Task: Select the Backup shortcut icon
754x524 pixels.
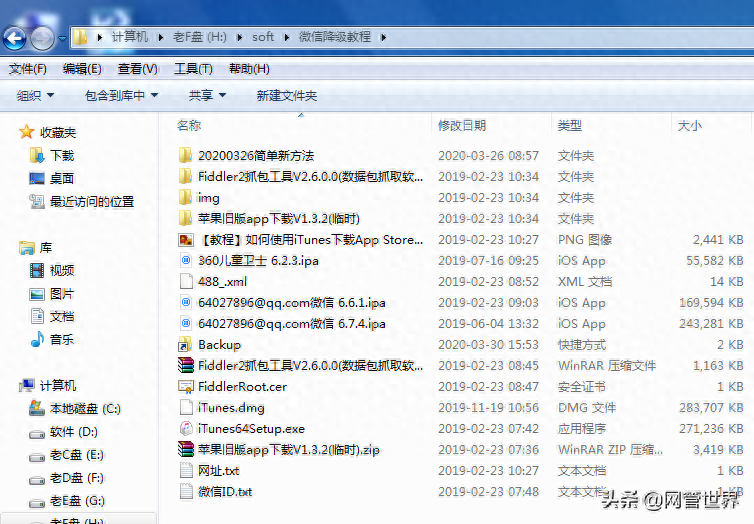Action: point(186,344)
